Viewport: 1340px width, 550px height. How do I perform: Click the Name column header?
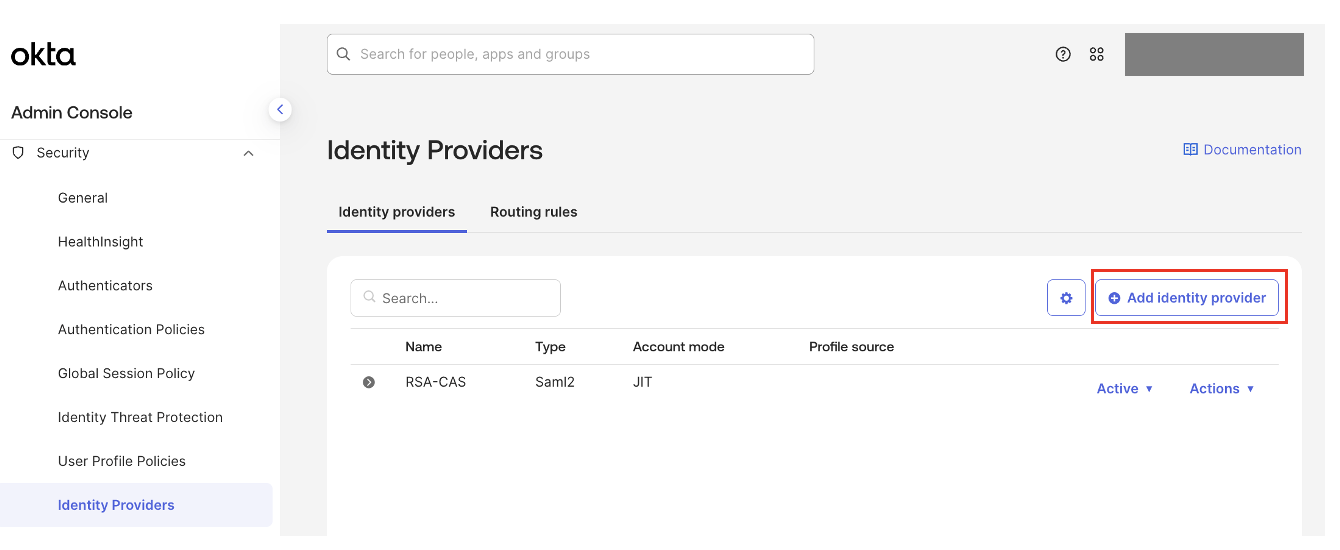click(x=423, y=347)
